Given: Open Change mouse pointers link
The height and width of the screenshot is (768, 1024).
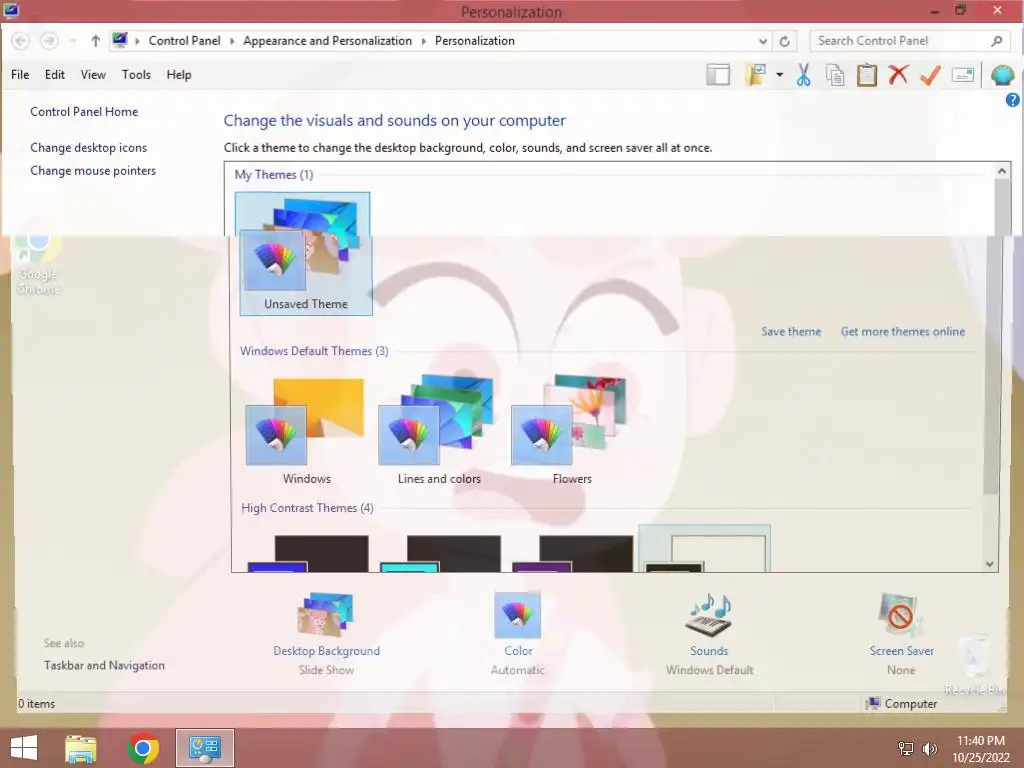Looking at the screenshot, I should (93, 170).
